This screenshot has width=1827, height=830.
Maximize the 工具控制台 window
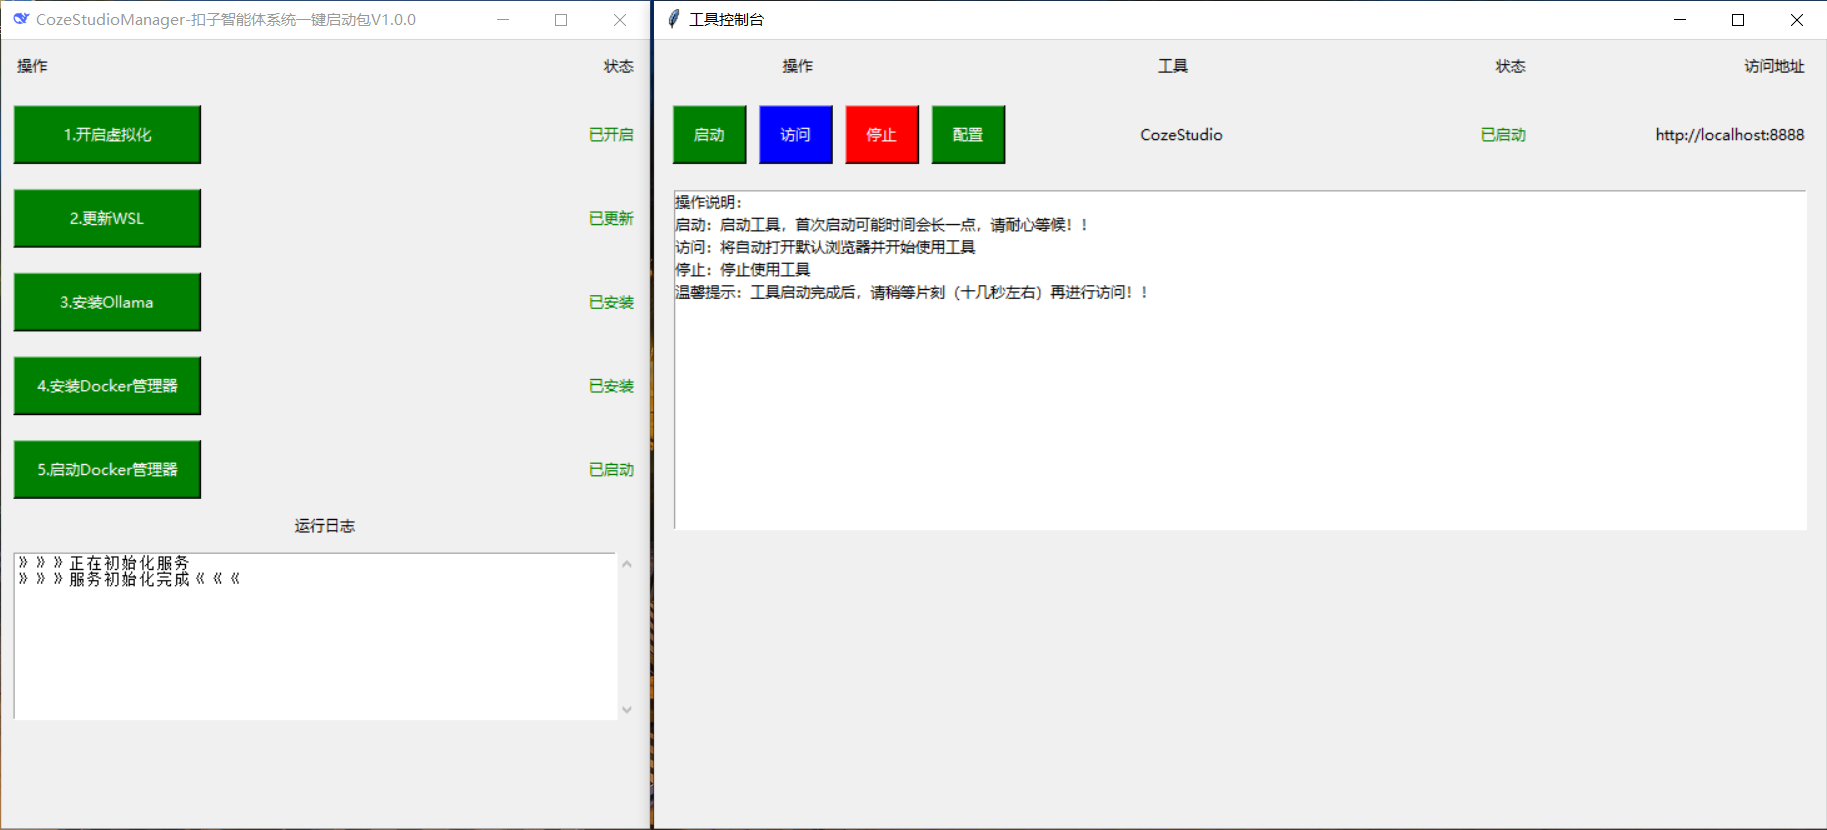(1738, 19)
